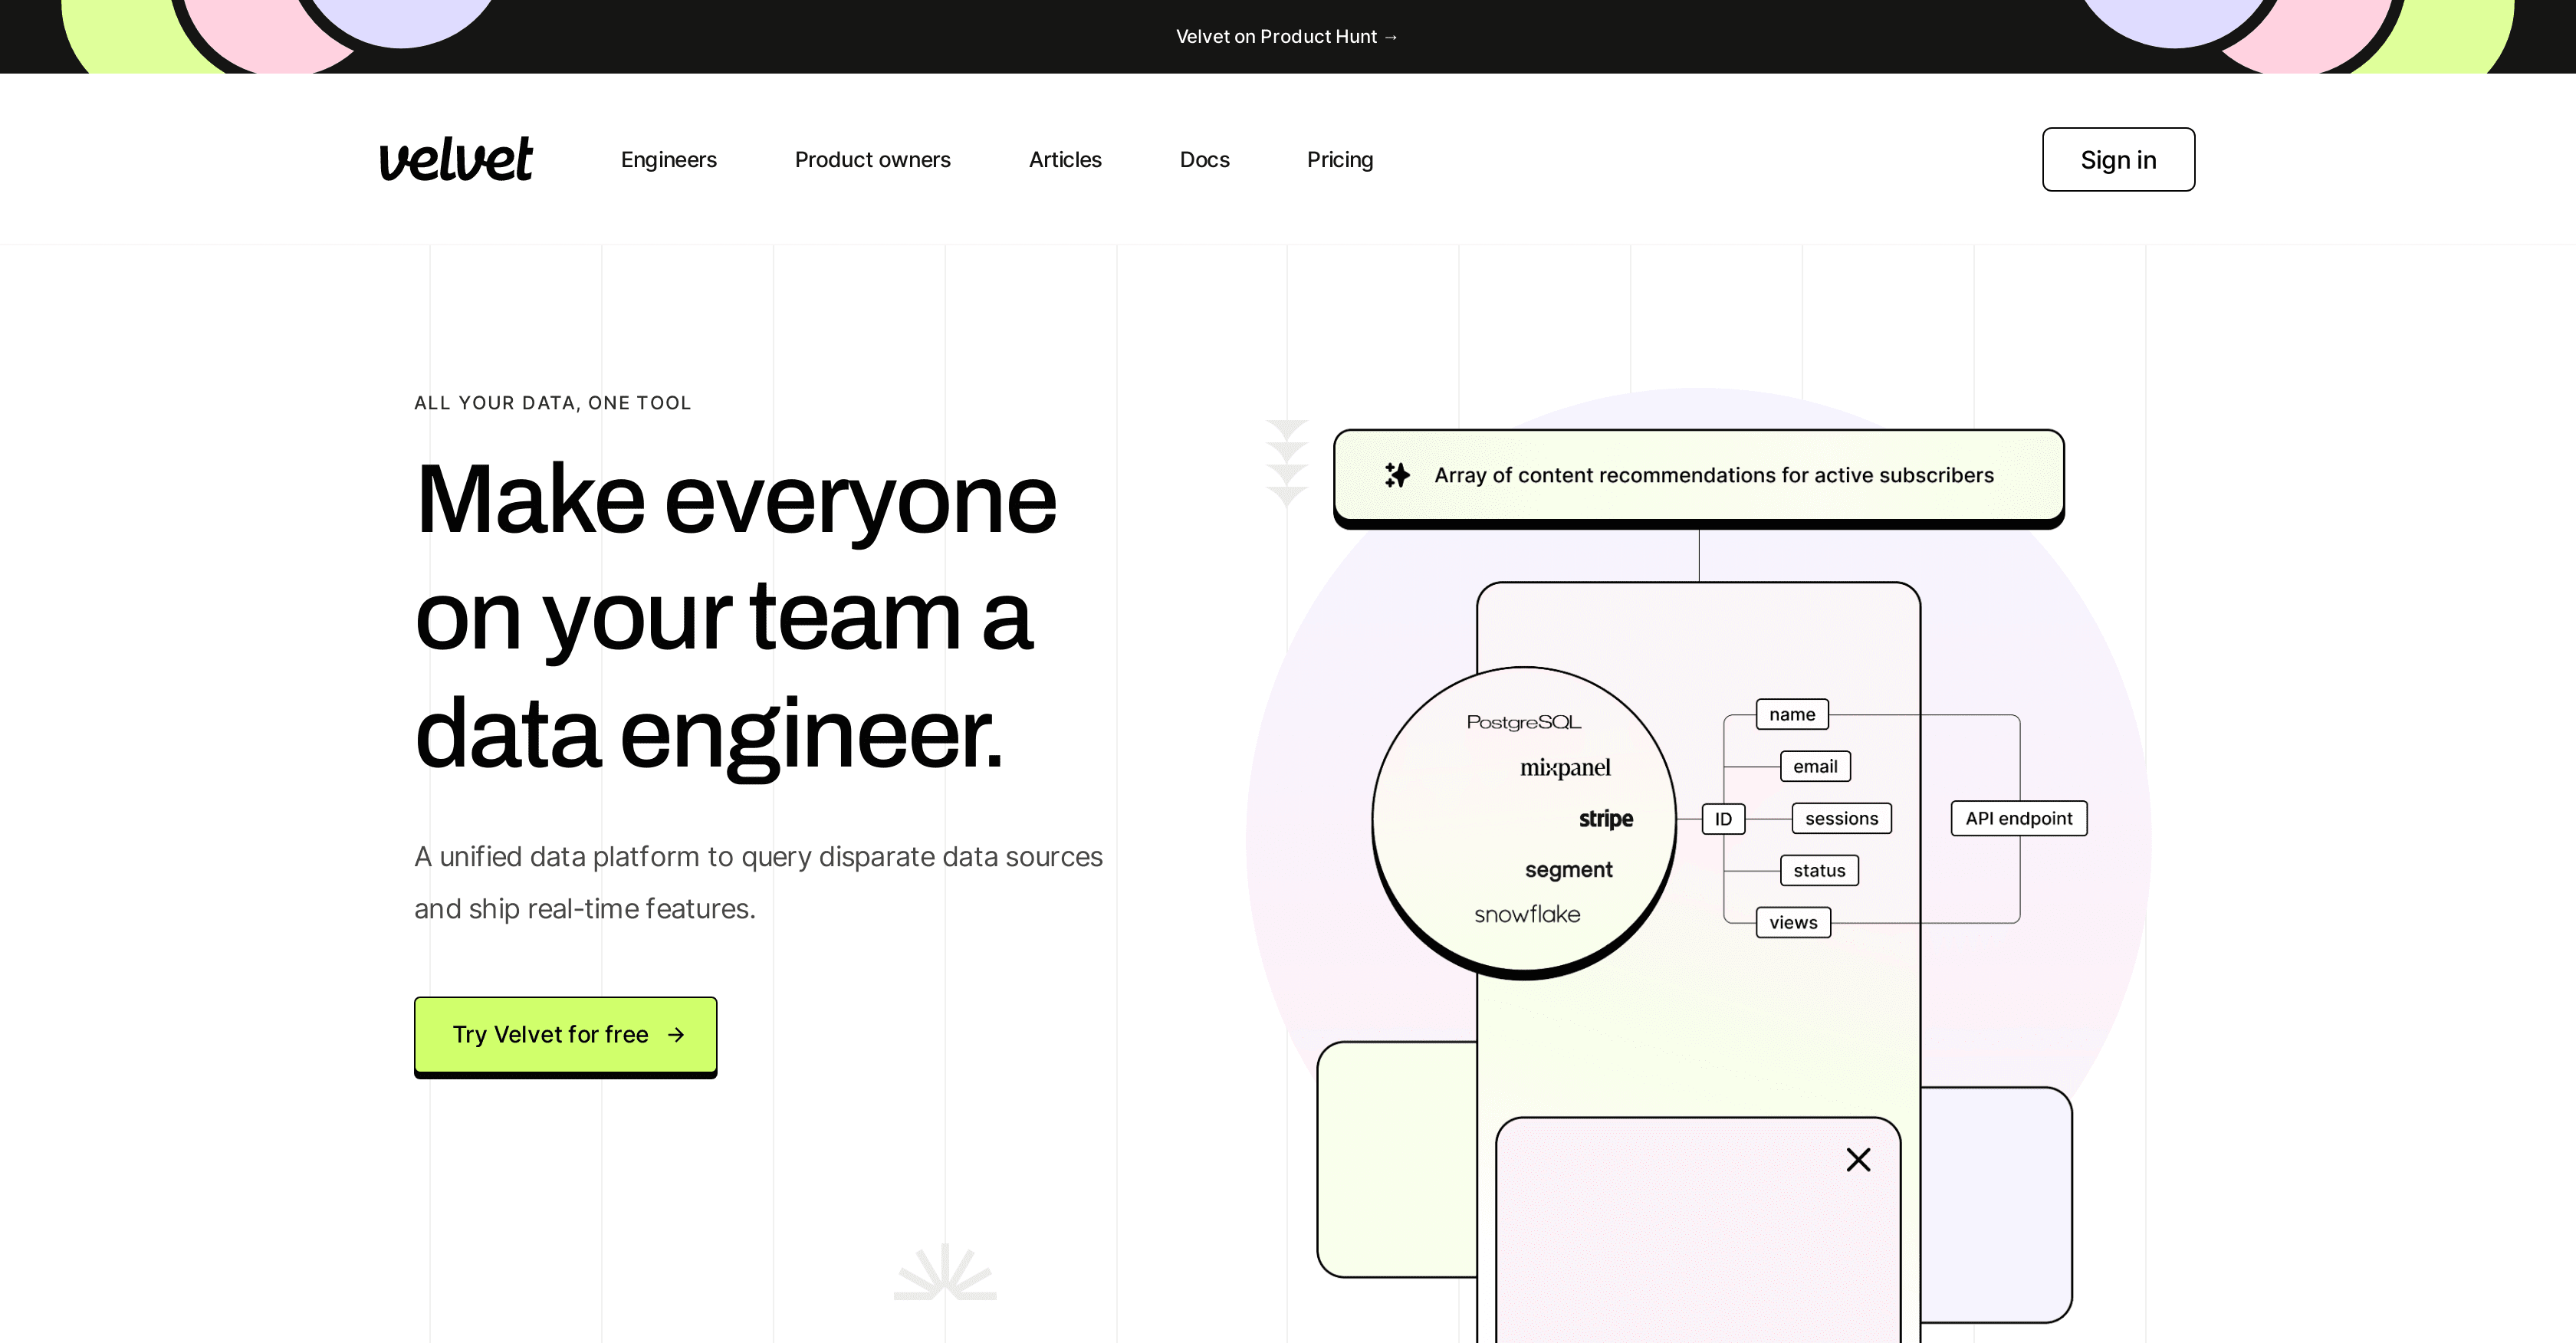Open the Product owners nav item
Viewport: 2576px width, 1343px height.
point(872,160)
